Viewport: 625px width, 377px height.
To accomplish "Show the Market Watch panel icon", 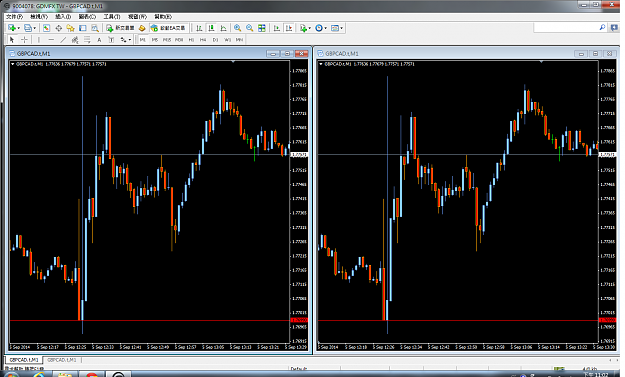I will tap(46, 28).
